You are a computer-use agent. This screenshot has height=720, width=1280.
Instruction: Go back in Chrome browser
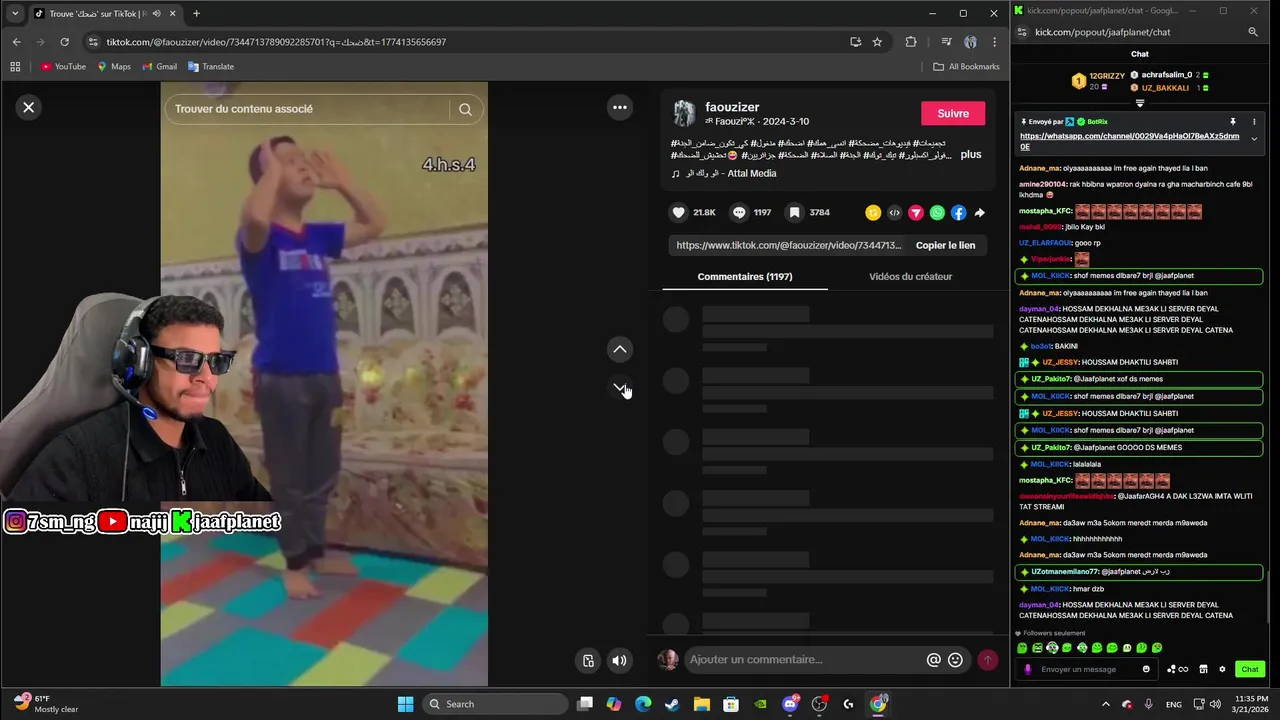[x=17, y=42]
